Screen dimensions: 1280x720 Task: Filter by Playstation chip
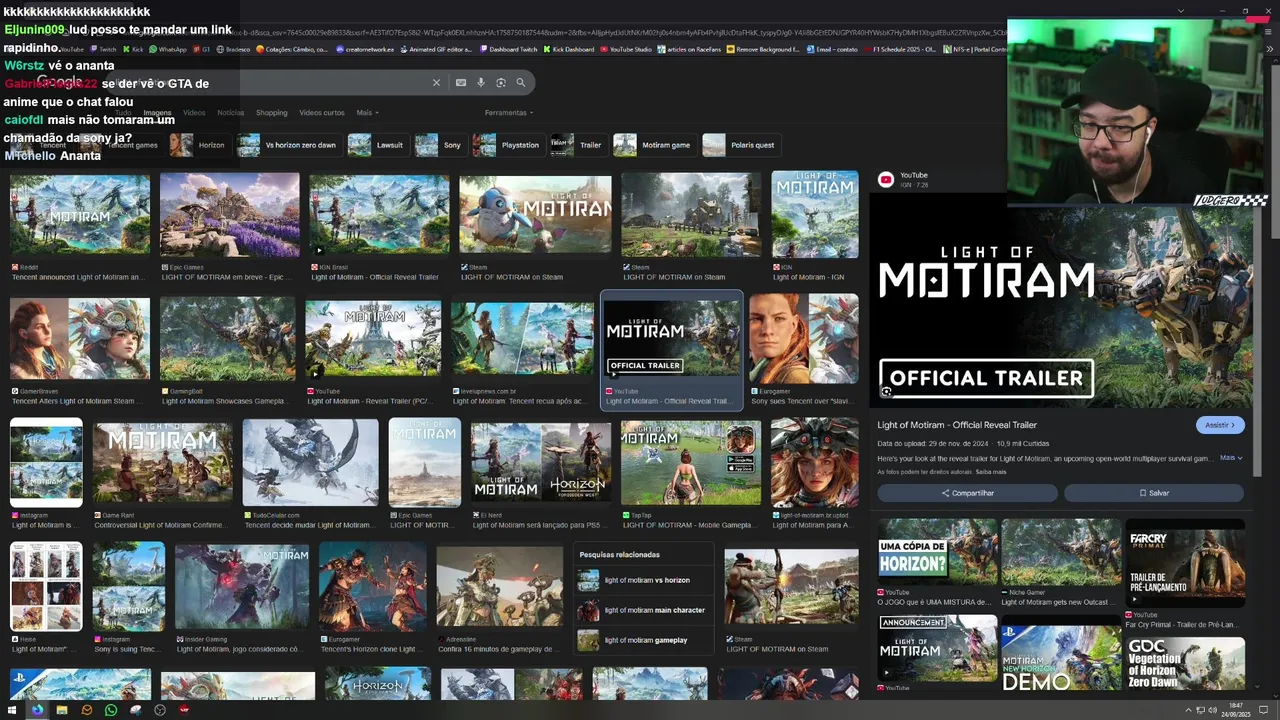[x=507, y=145]
